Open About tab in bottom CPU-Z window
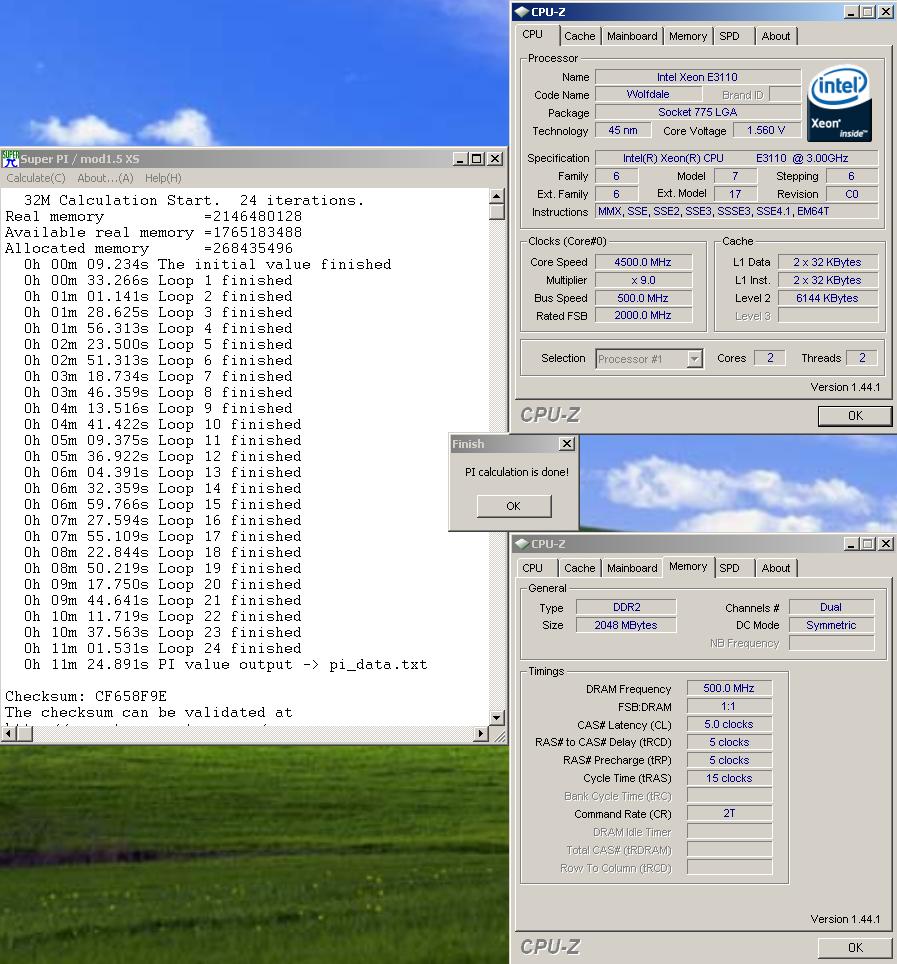Screen dimensions: 897x964 pos(776,568)
